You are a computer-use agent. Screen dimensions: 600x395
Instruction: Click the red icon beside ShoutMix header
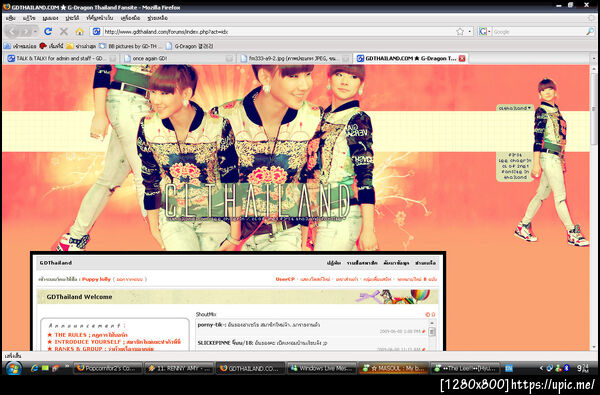coord(428,315)
